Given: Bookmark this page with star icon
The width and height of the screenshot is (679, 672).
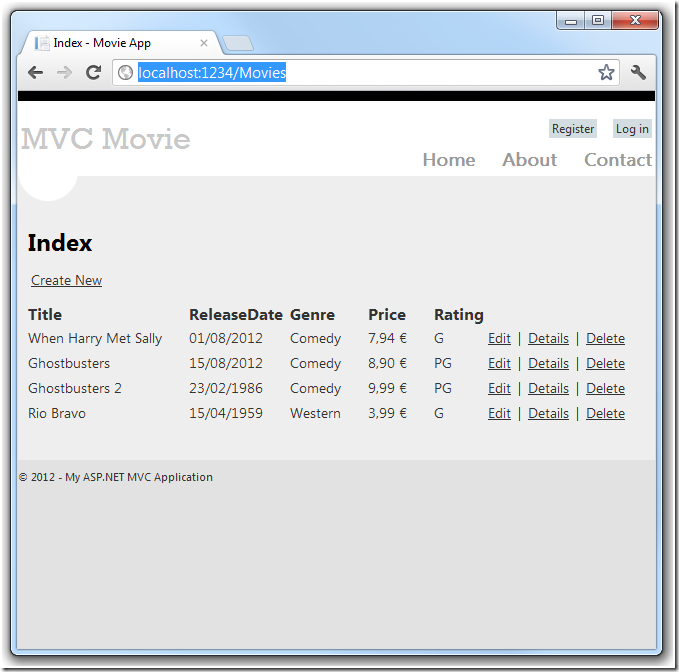Looking at the screenshot, I should click(x=606, y=72).
